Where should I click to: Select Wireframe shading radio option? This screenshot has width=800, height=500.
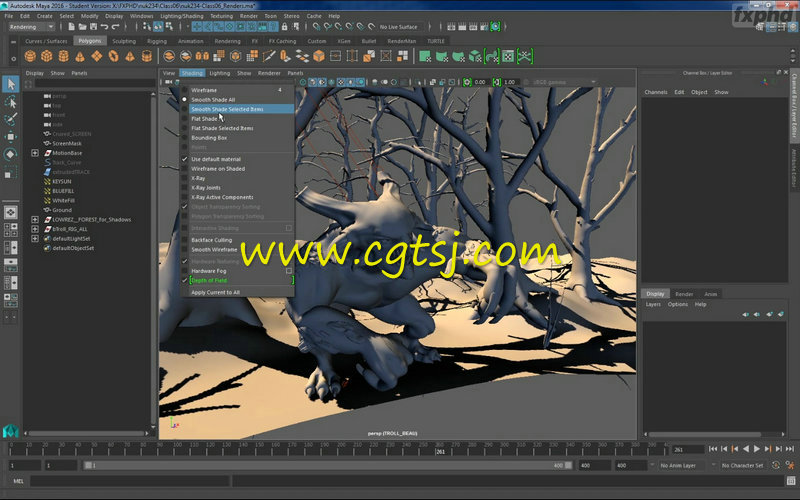coord(204,90)
